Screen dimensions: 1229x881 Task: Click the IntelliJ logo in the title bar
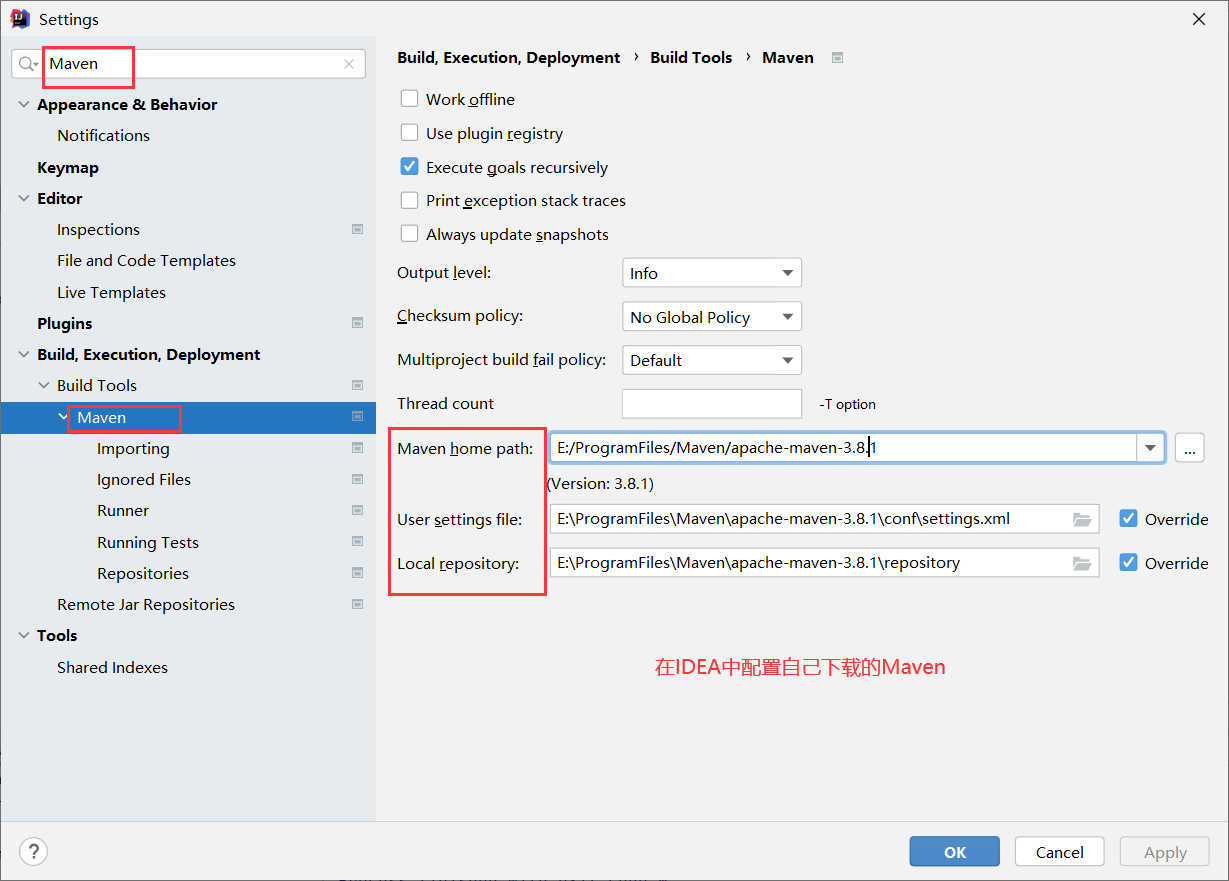tap(19, 19)
